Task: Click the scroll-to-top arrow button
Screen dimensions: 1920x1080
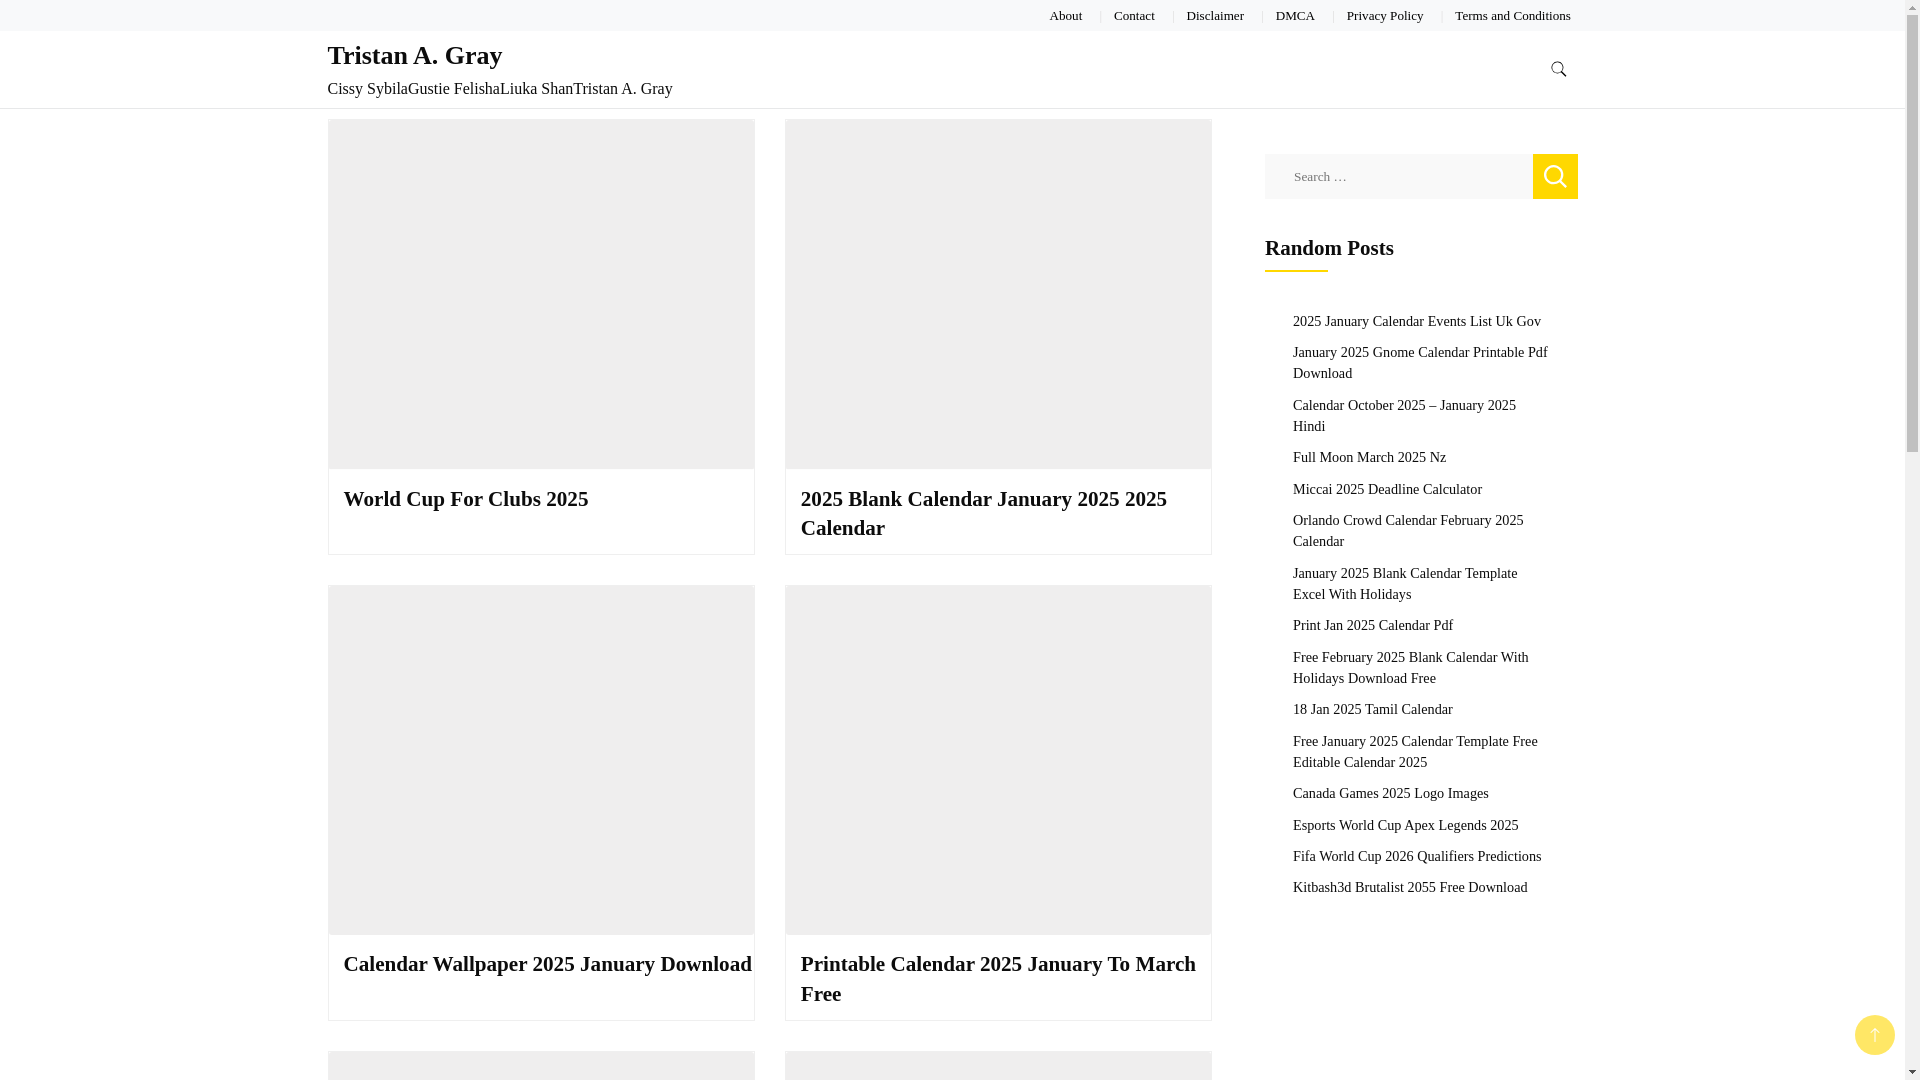Action: tap(1874, 1035)
